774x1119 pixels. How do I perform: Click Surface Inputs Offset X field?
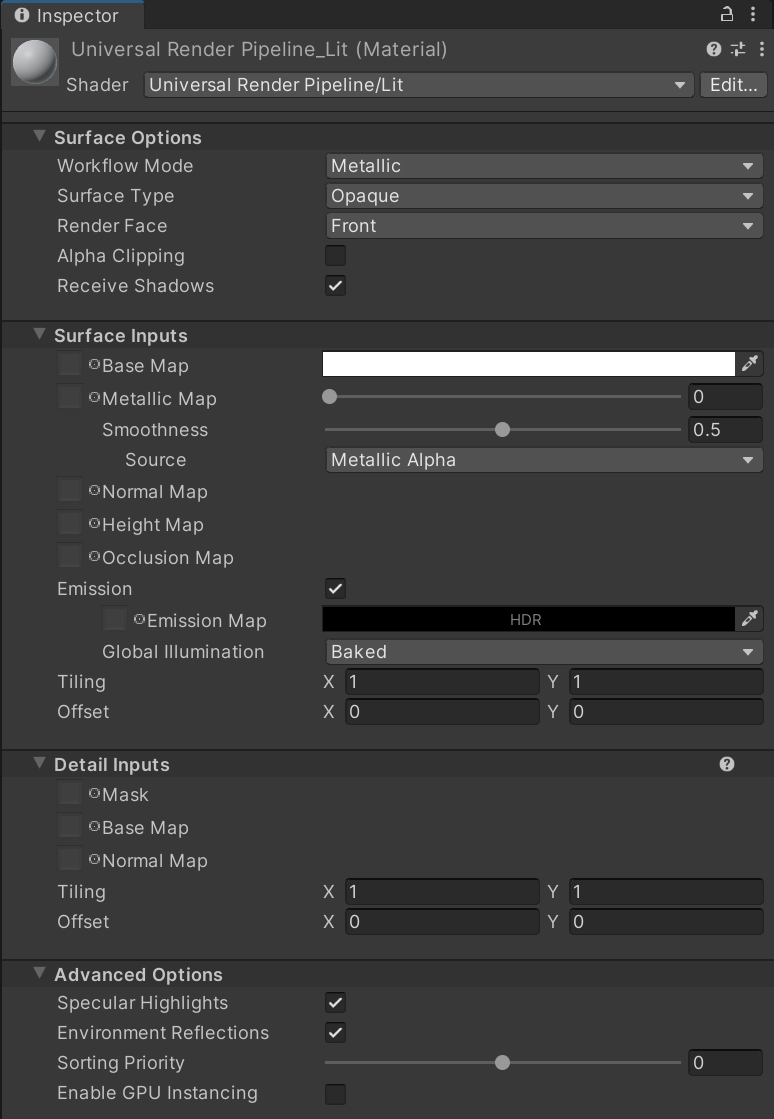click(x=442, y=712)
